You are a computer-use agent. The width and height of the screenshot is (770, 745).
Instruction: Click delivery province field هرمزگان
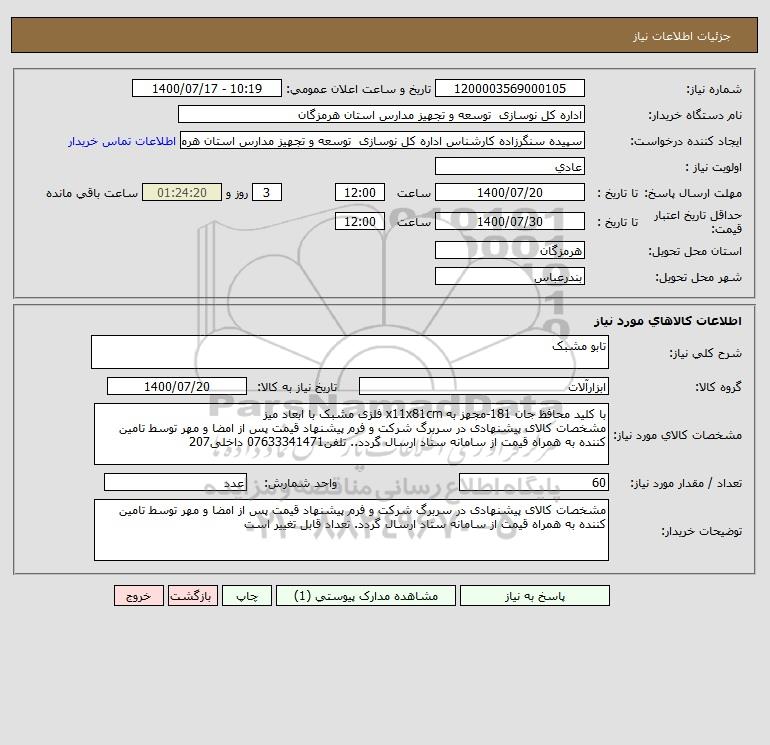click(510, 250)
